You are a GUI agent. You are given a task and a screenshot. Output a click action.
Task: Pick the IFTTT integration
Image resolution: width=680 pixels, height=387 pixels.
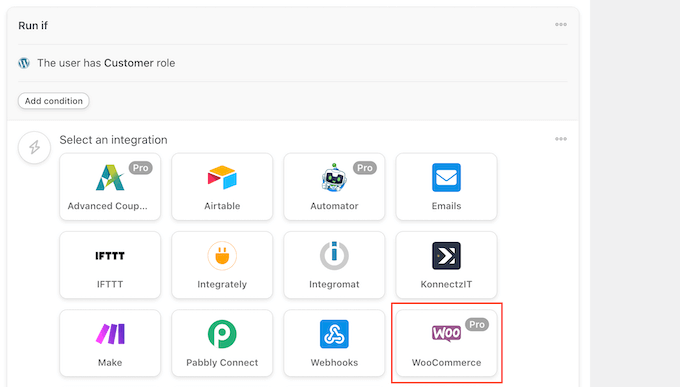pos(110,265)
